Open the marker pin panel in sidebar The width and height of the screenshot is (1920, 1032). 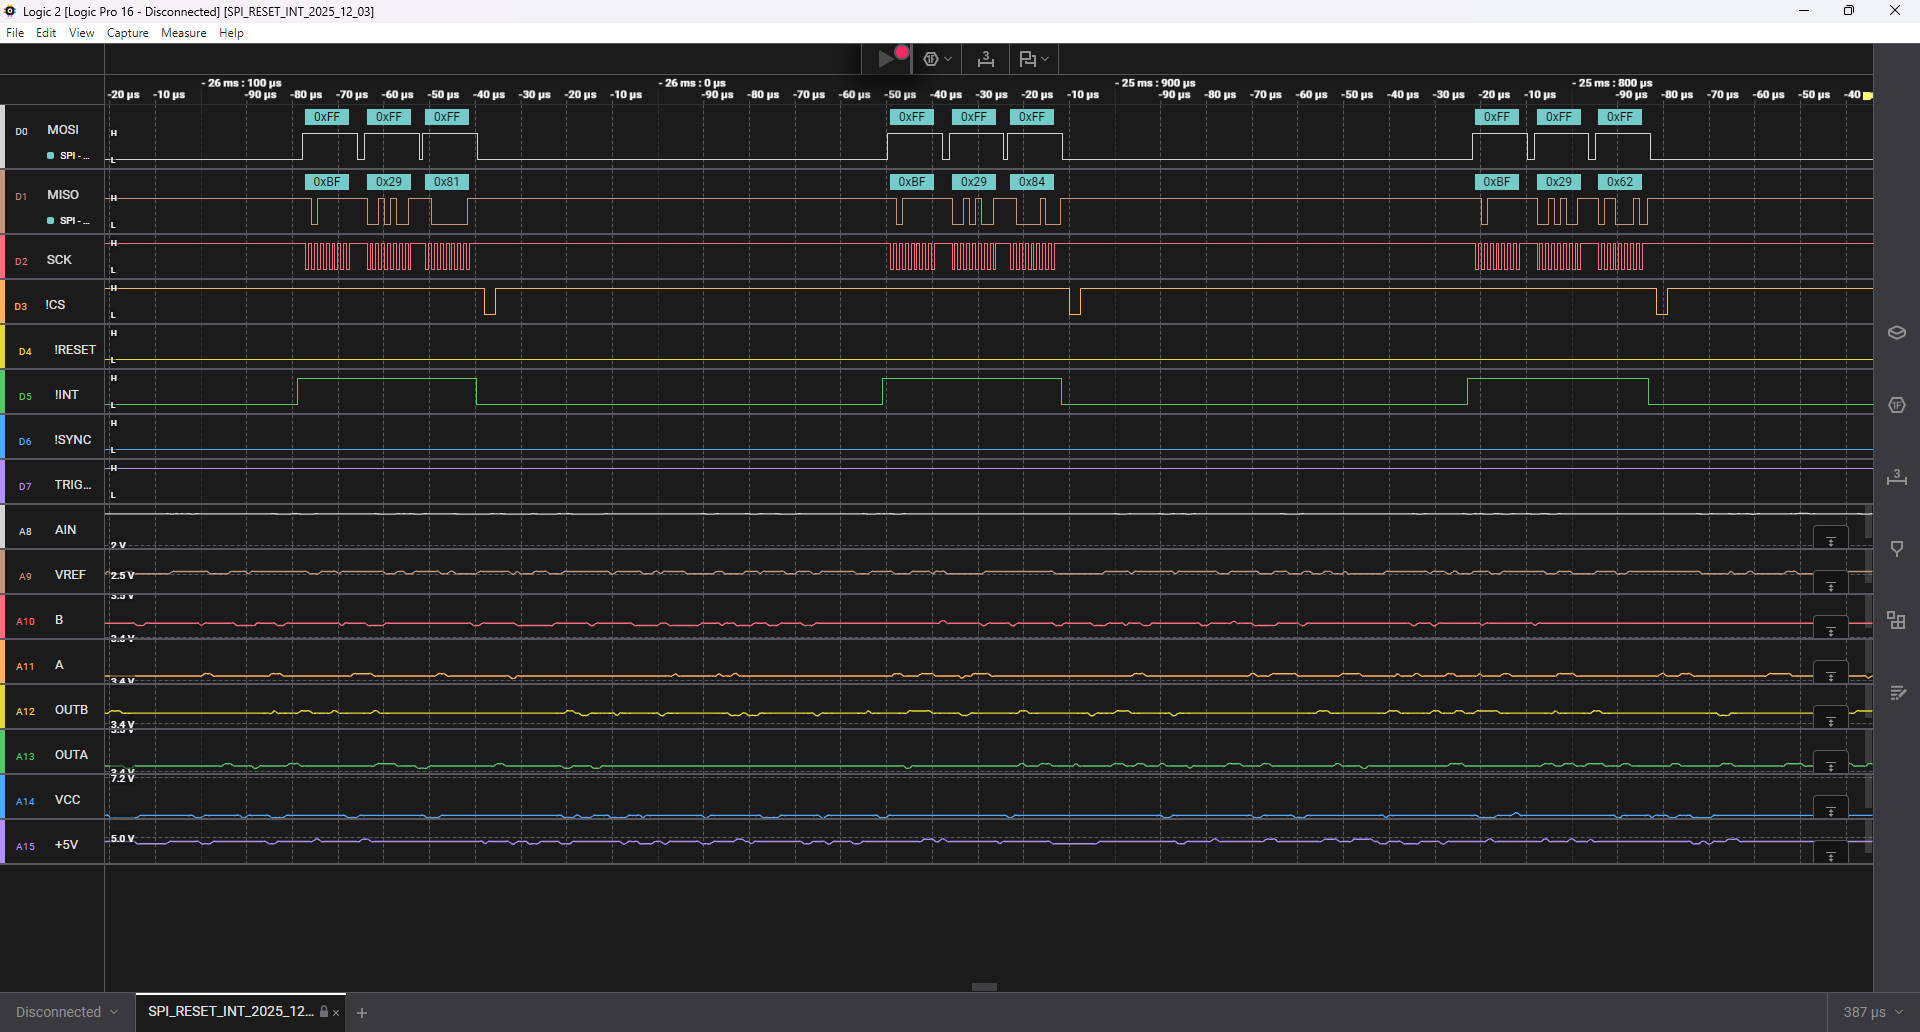pyautogui.click(x=1896, y=549)
